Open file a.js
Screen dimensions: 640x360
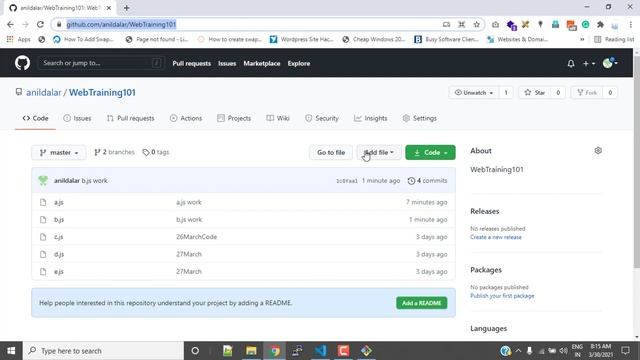58,202
